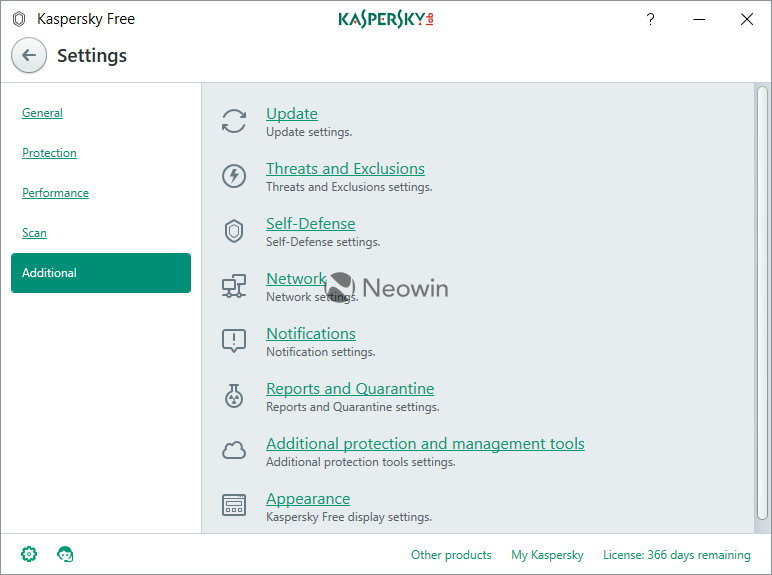The width and height of the screenshot is (772, 575).
Task: Click the Network computers icon
Action: pyautogui.click(x=234, y=286)
